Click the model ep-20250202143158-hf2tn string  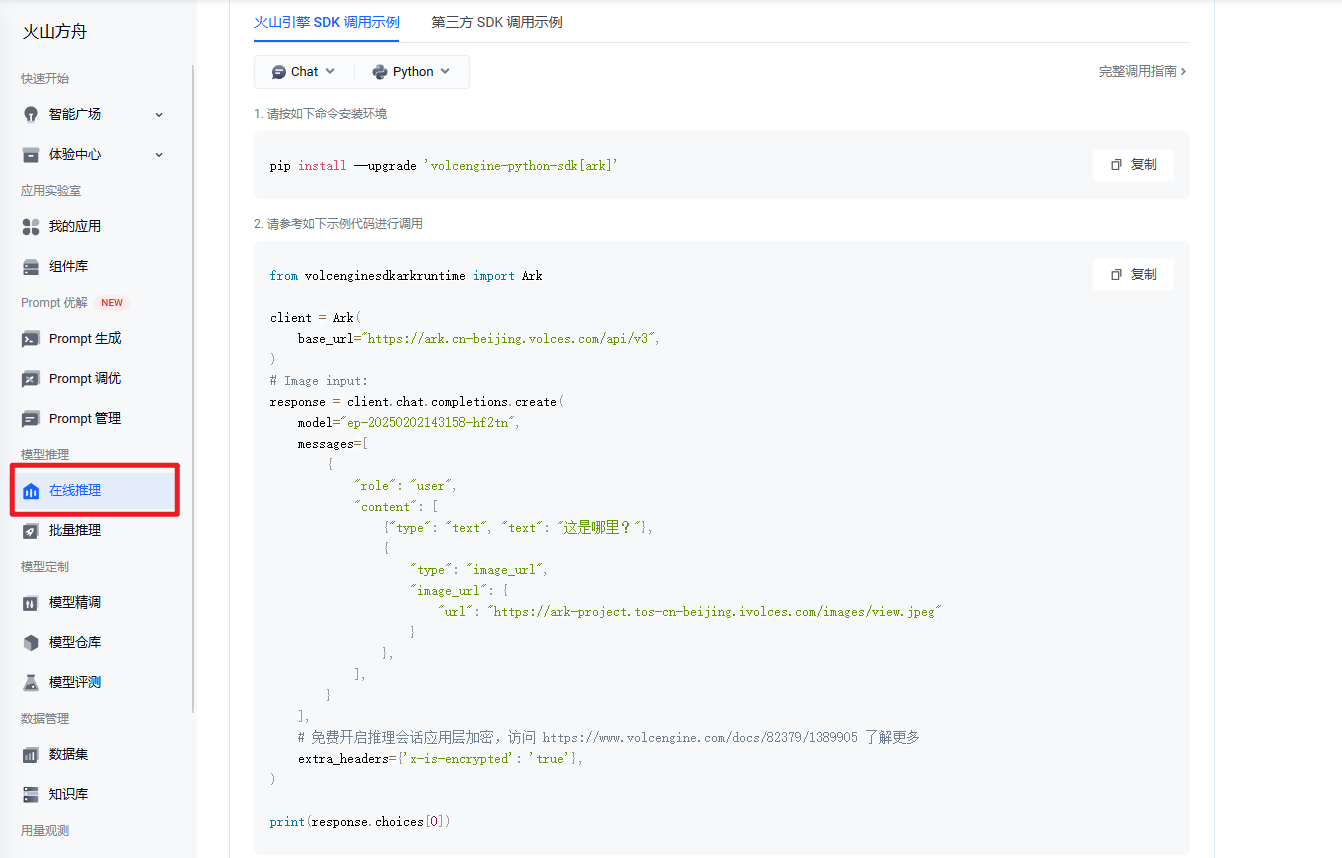(429, 423)
